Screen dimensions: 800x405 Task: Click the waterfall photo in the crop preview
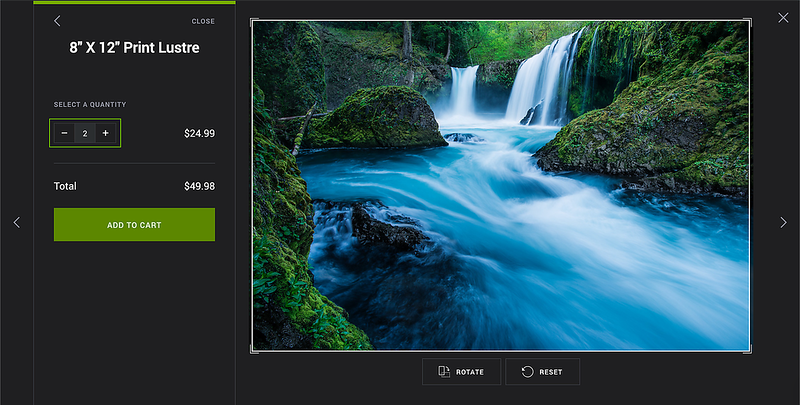tap(501, 186)
